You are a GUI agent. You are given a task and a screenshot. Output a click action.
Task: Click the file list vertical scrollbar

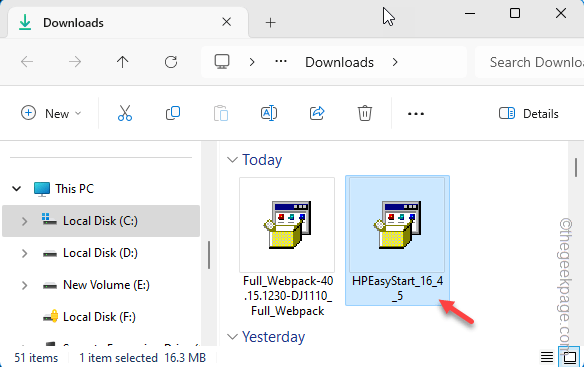(x=576, y=168)
